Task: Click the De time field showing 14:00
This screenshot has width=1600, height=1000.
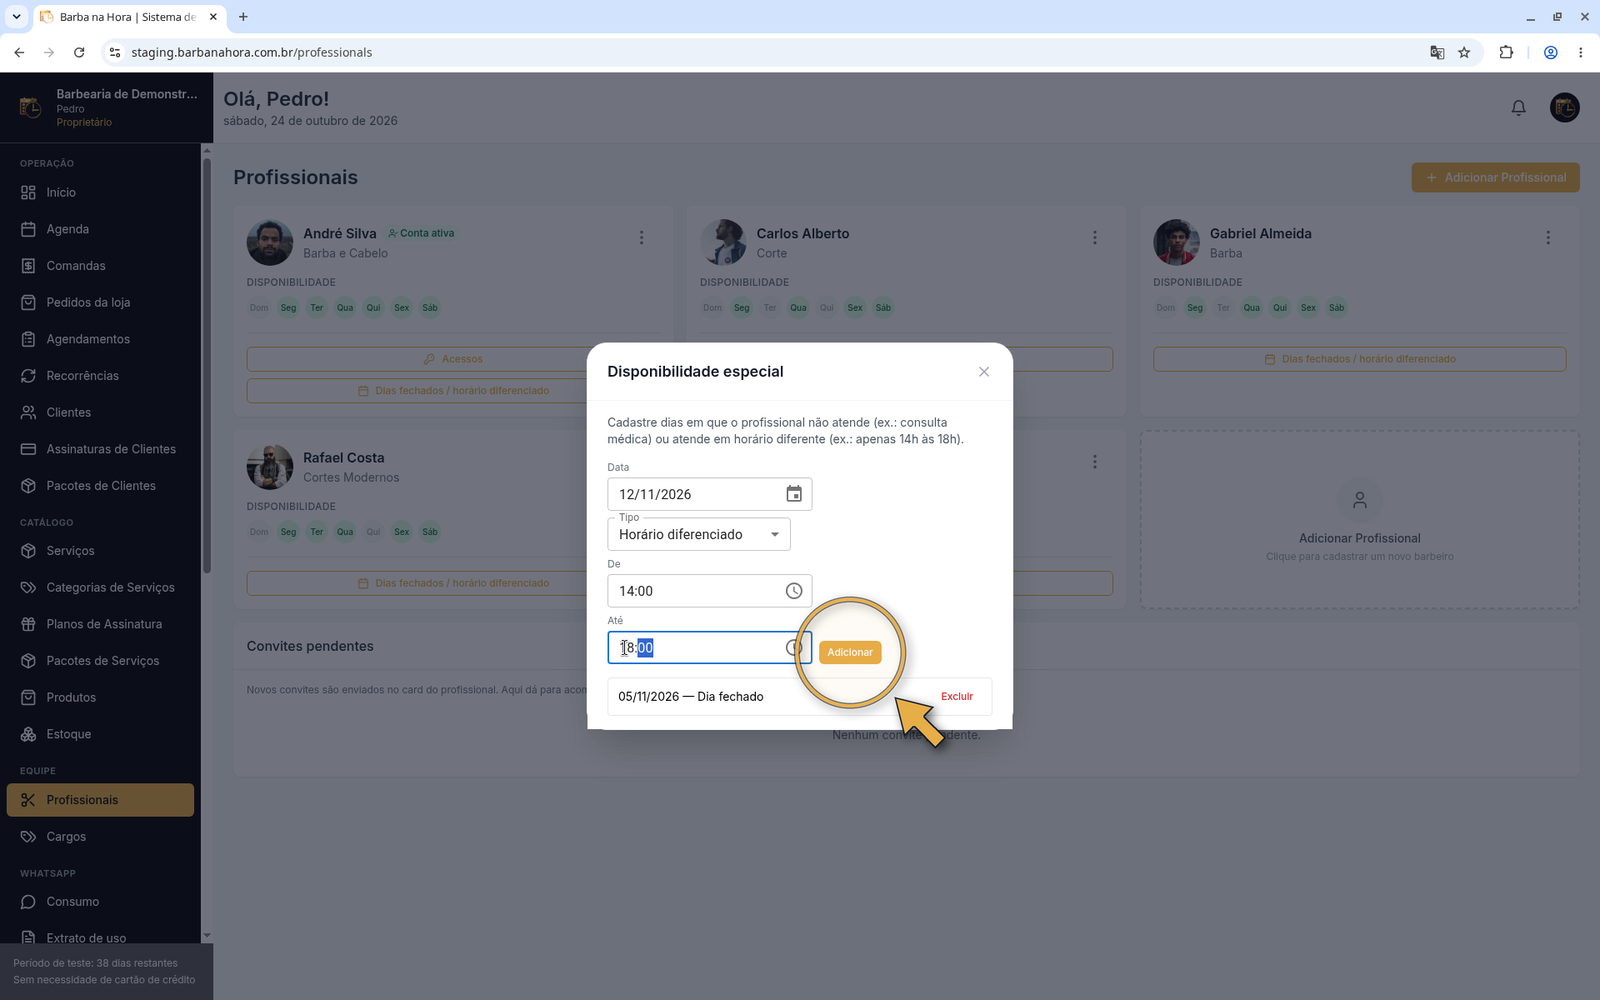Action: (x=710, y=591)
